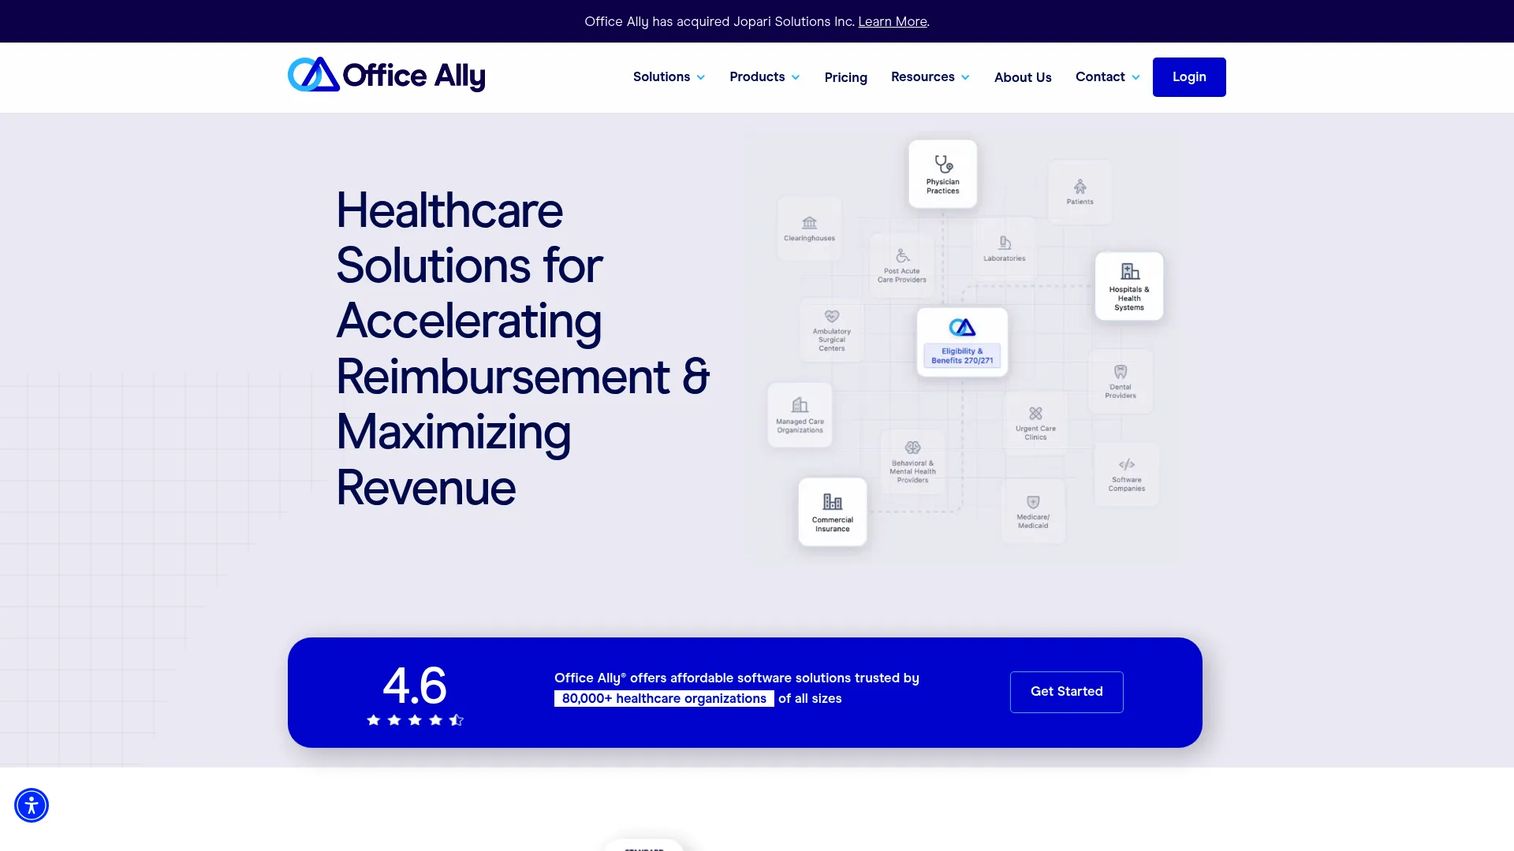Expand the Products dropdown menu
The image size is (1514, 851).
tap(765, 77)
